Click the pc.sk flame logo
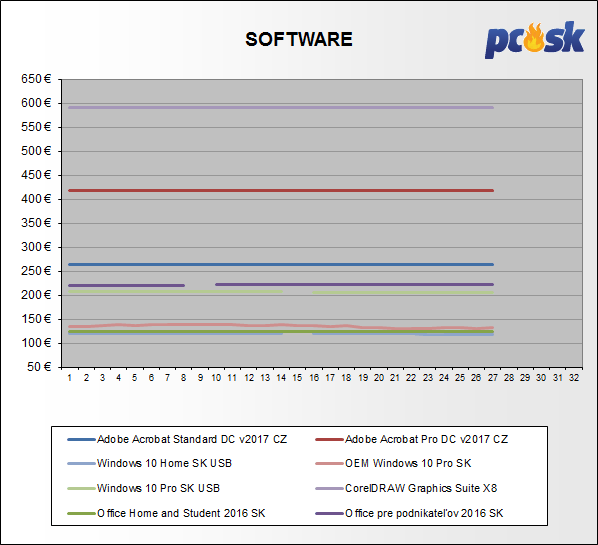 tap(535, 40)
